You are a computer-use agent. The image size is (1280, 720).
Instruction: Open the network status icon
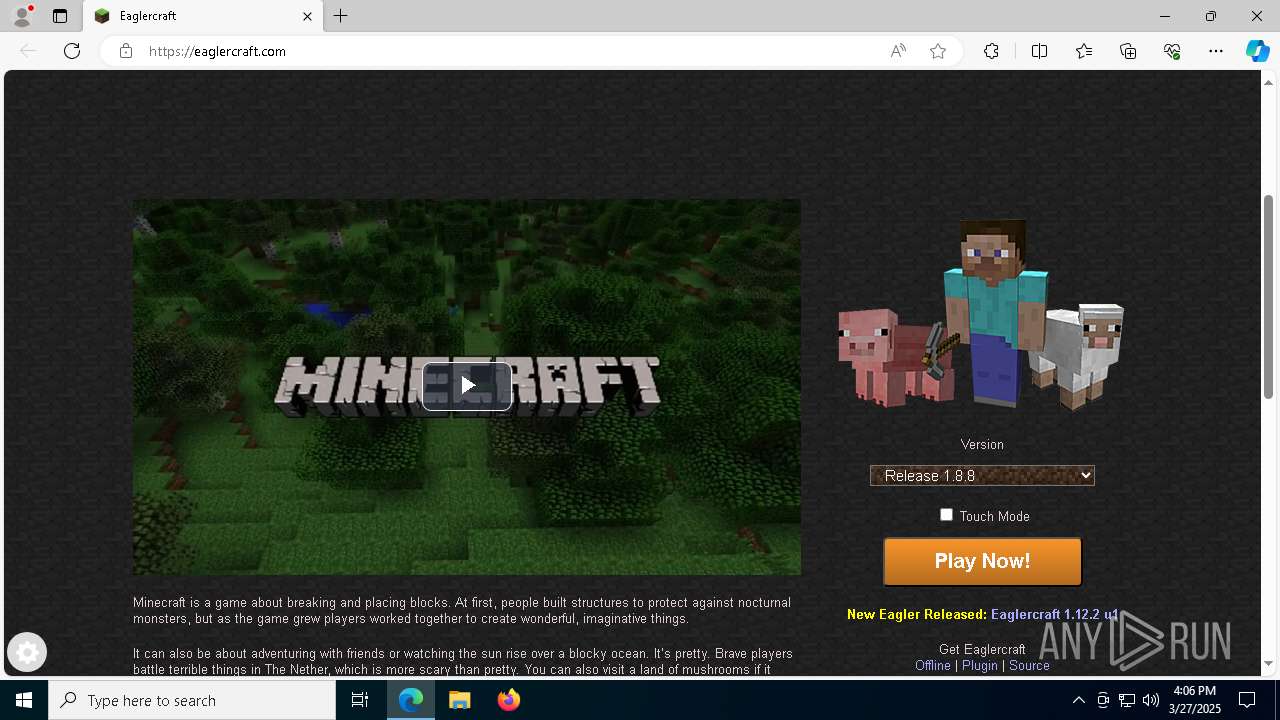(x=1127, y=700)
